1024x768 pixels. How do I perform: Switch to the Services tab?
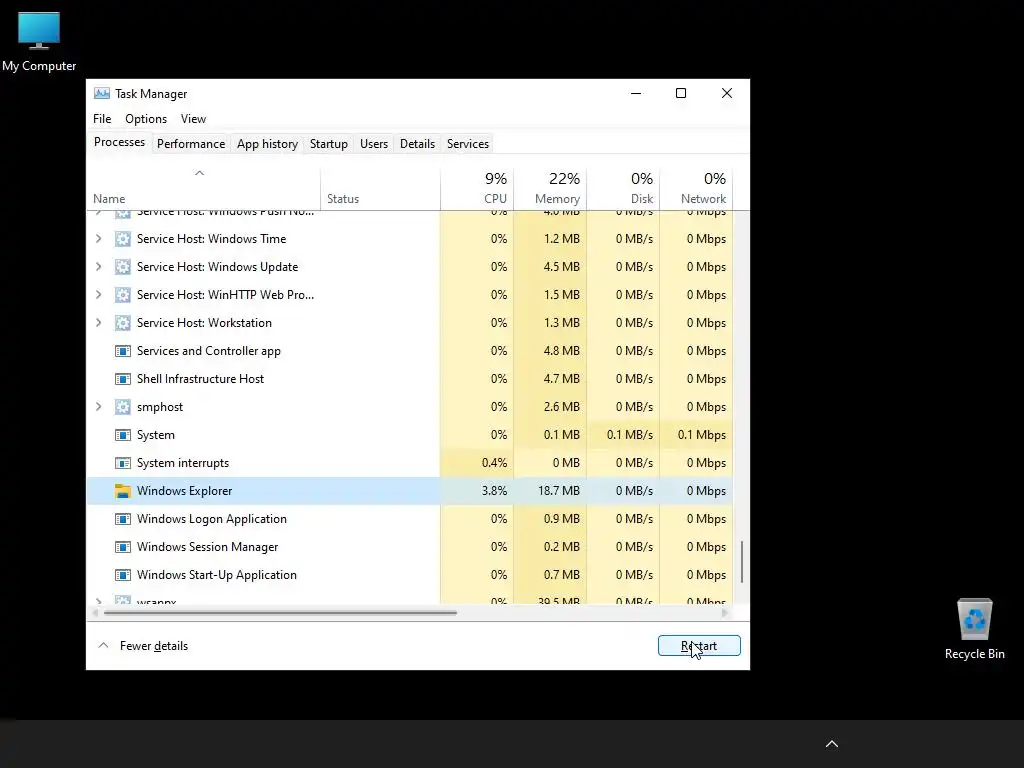tap(468, 144)
